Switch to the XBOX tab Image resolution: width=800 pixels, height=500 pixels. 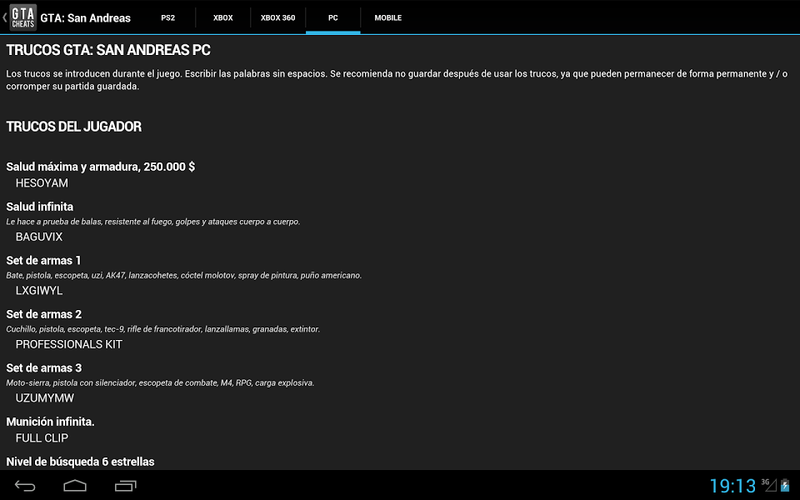tap(223, 17)
